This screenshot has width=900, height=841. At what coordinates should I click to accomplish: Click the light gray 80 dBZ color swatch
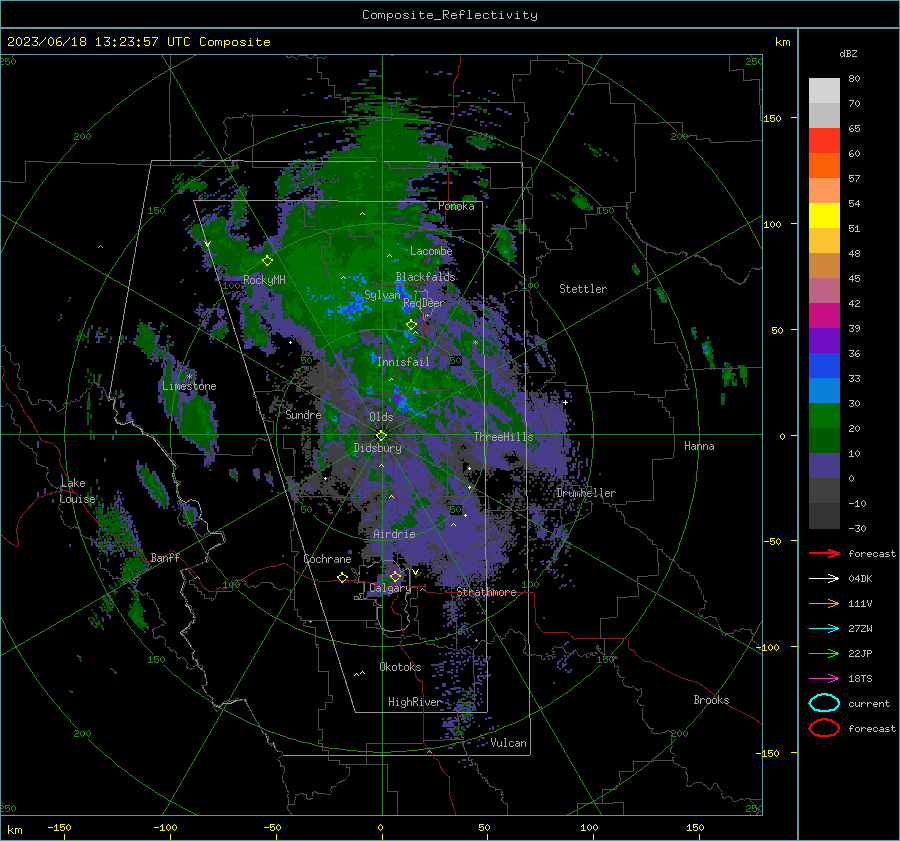pyautogui.click(x=824, y=91)
